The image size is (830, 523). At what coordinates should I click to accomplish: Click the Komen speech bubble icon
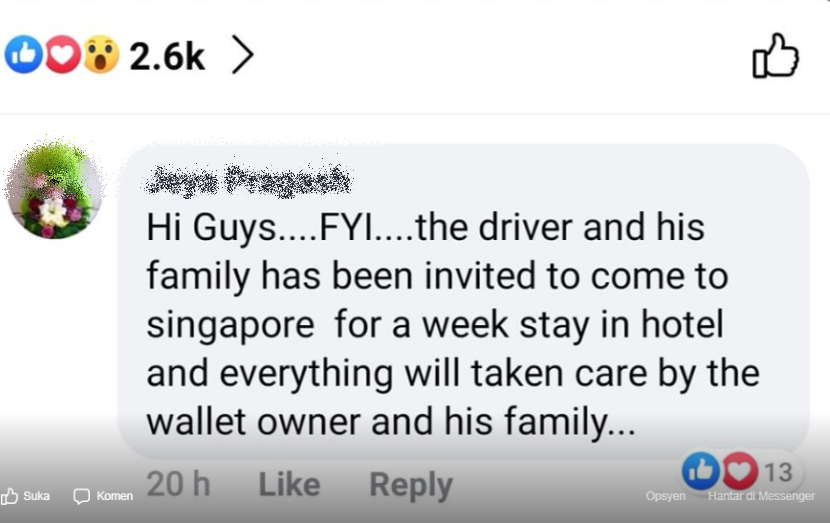click(82, 497)
